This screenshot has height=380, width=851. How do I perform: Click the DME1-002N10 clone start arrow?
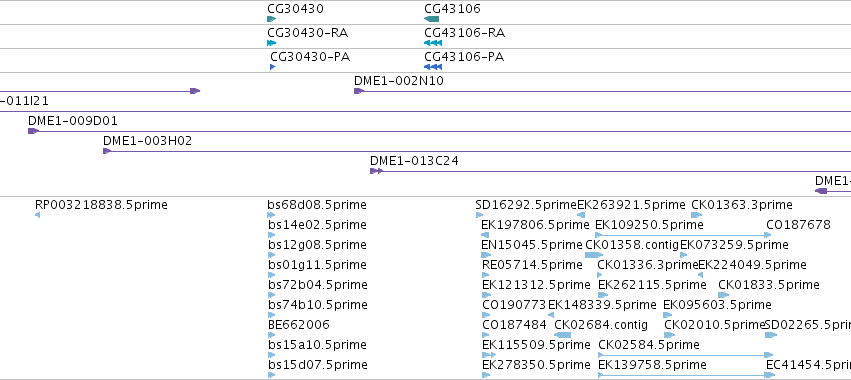pyautogui.click(x=358, y=91)
